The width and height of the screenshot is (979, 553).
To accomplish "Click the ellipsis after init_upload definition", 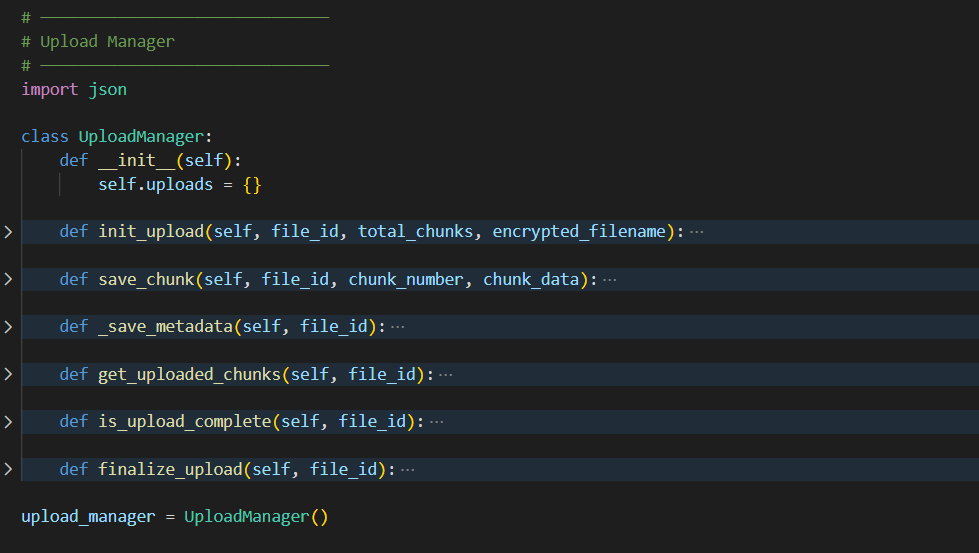I will [x=697, y=232].
